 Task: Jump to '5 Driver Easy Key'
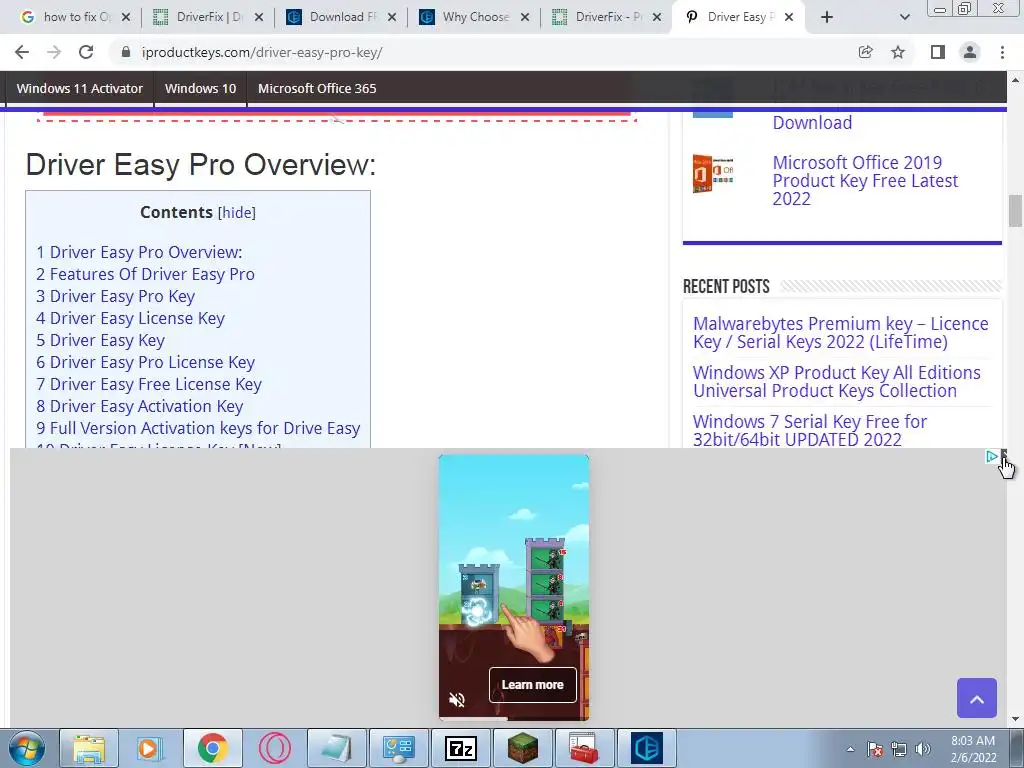click(101, 340)
